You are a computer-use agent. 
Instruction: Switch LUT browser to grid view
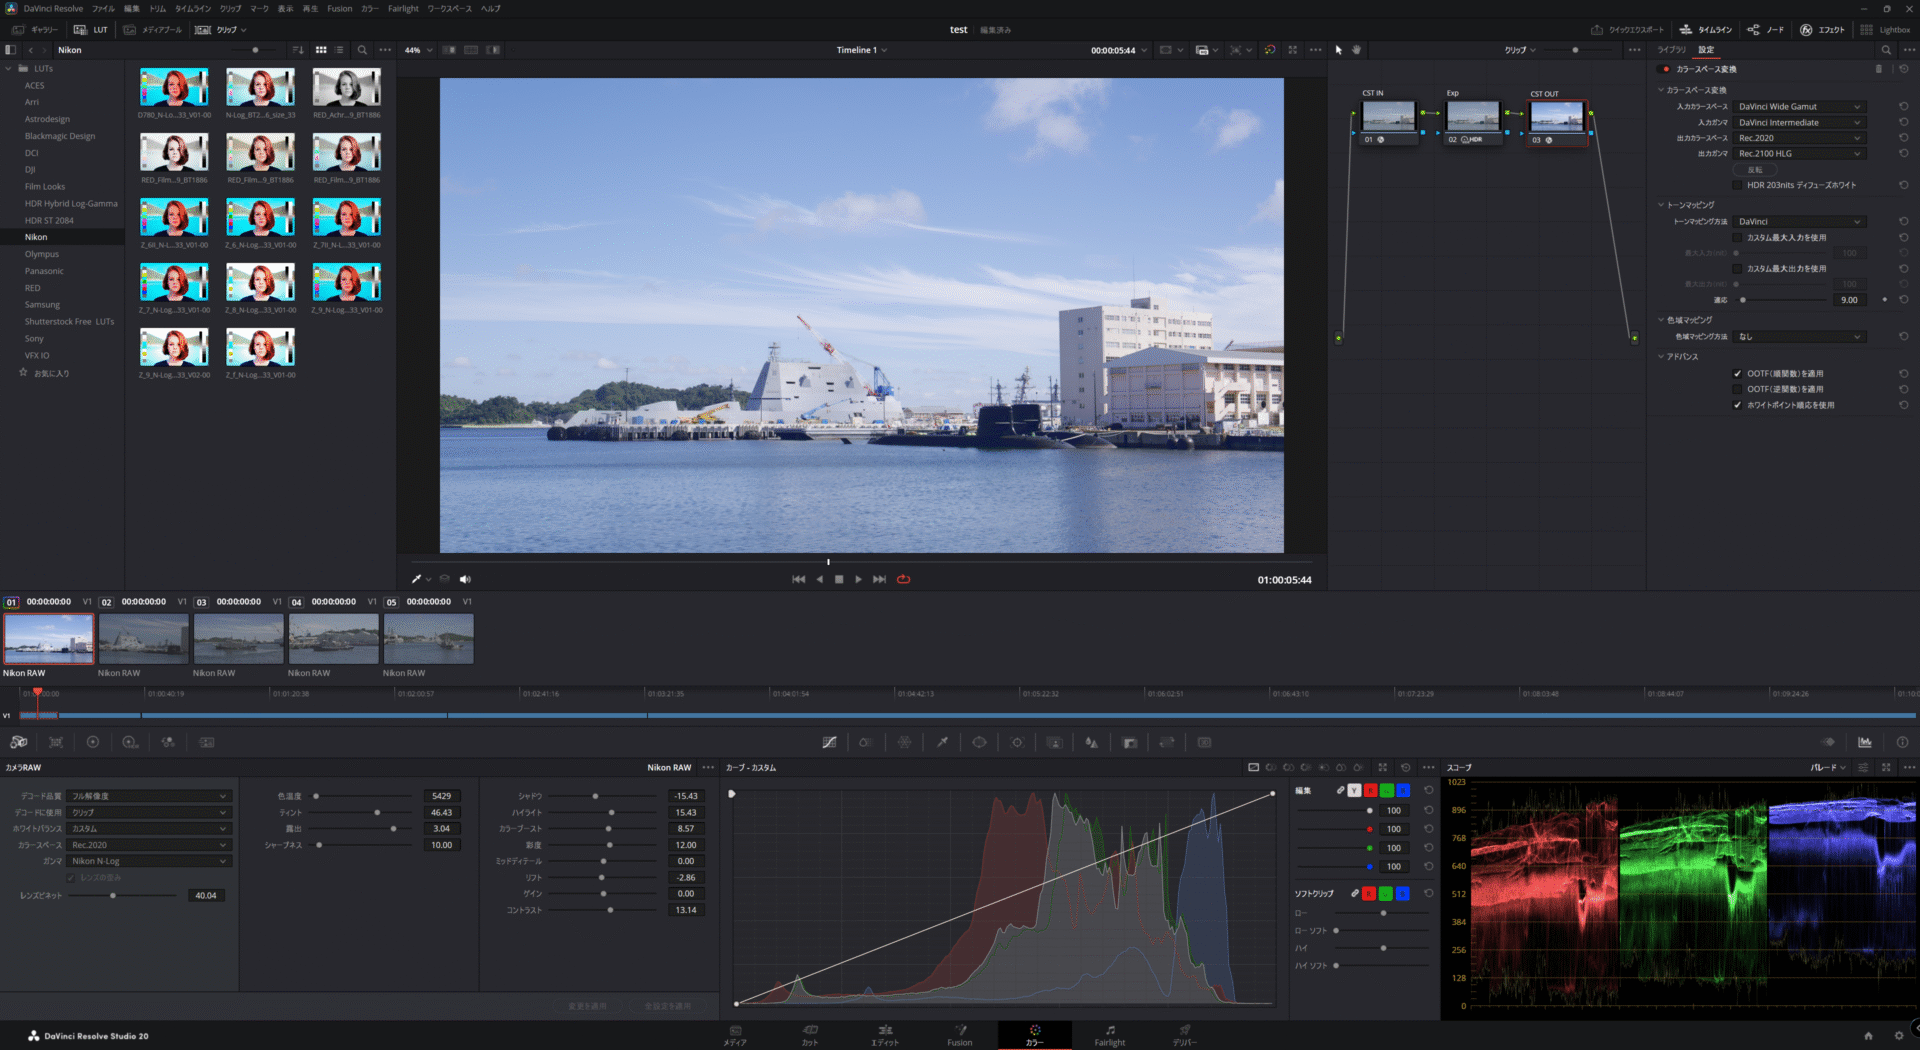(321, 50)
